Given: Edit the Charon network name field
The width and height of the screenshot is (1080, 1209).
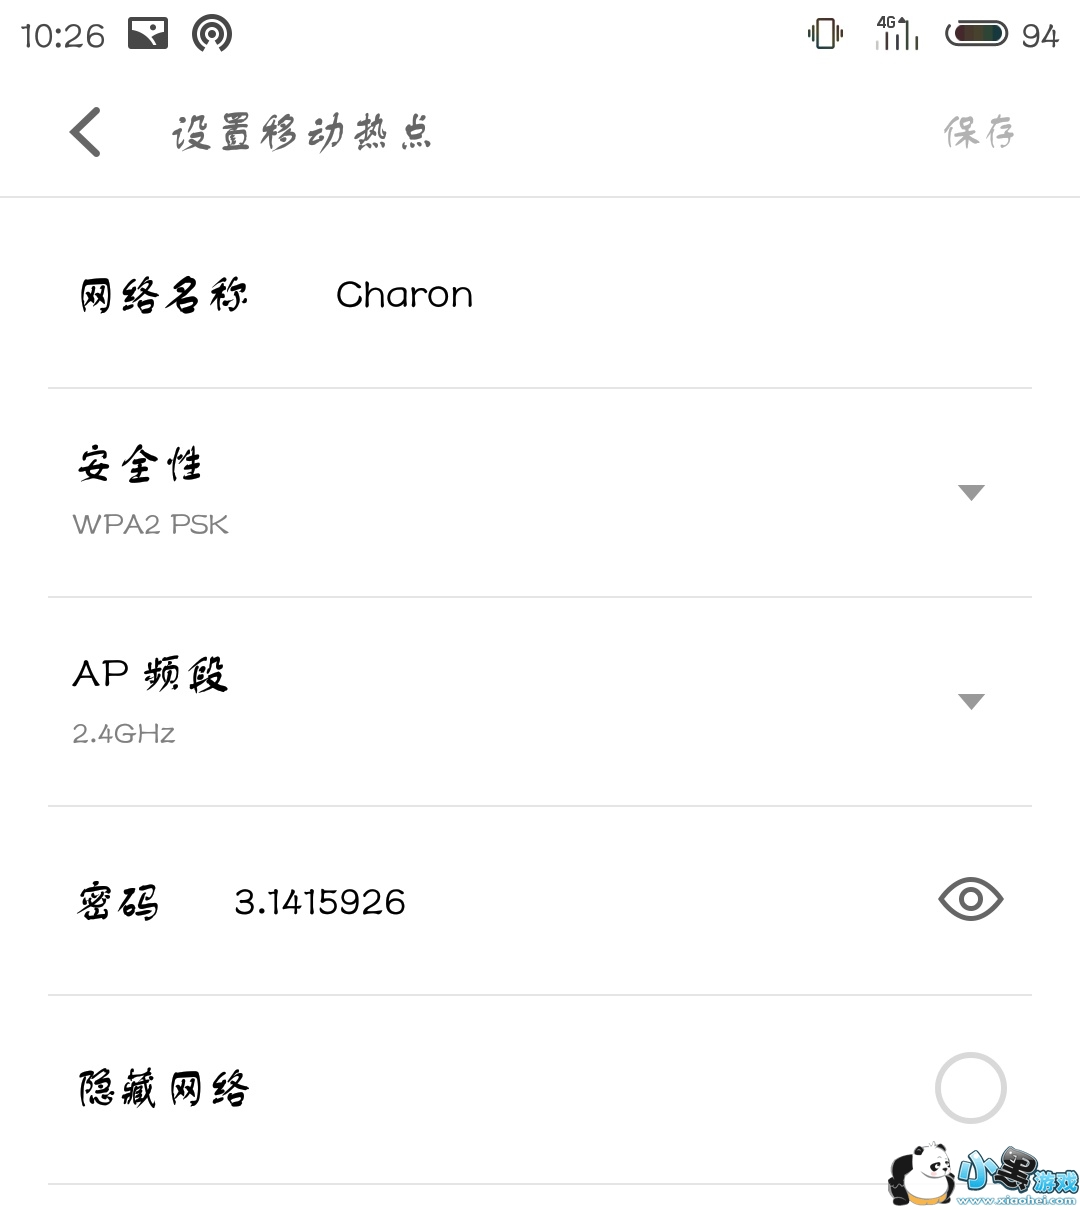Looking at the screenshot, I should (x=404, y=295).
